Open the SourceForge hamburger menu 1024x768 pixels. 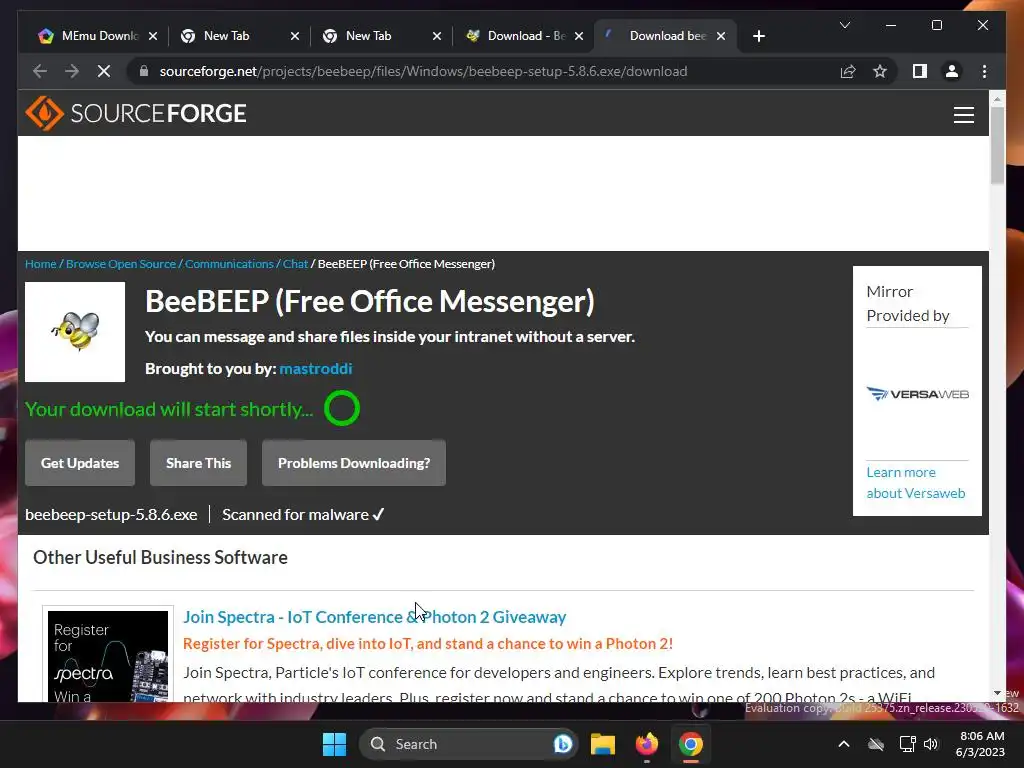[963, 115]
